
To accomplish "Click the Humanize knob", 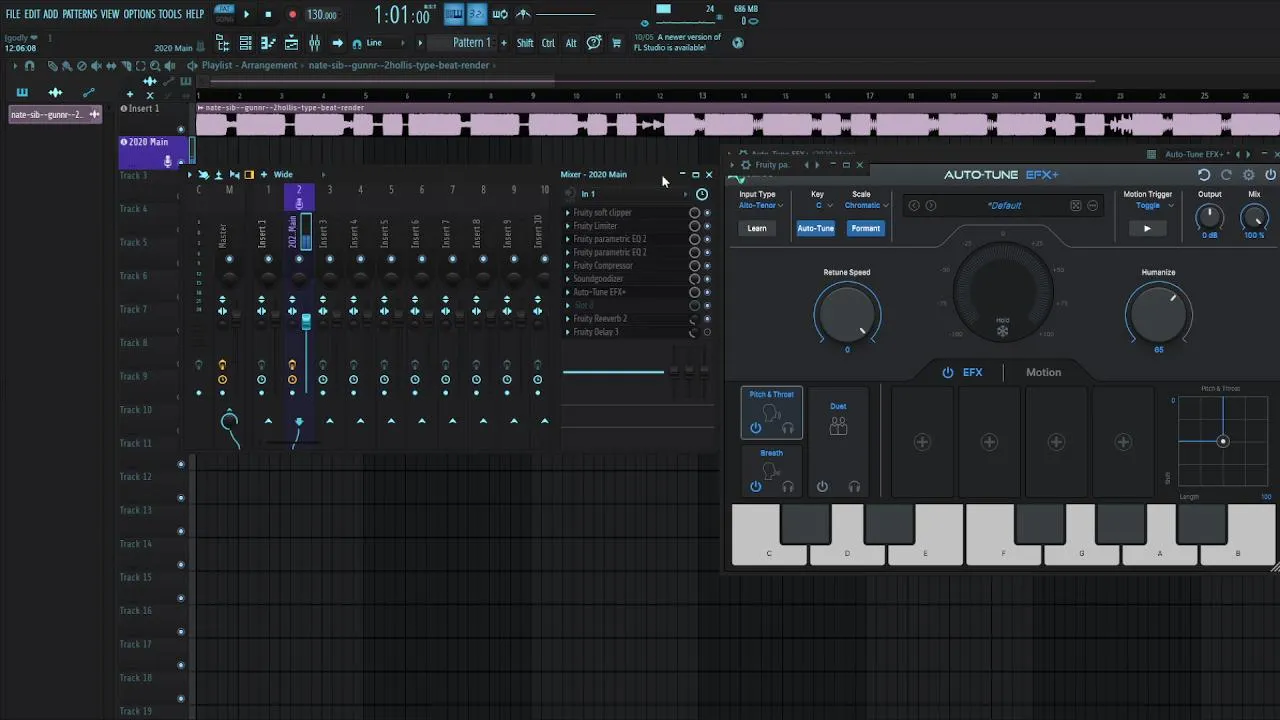I will [x=1158, y=313].
